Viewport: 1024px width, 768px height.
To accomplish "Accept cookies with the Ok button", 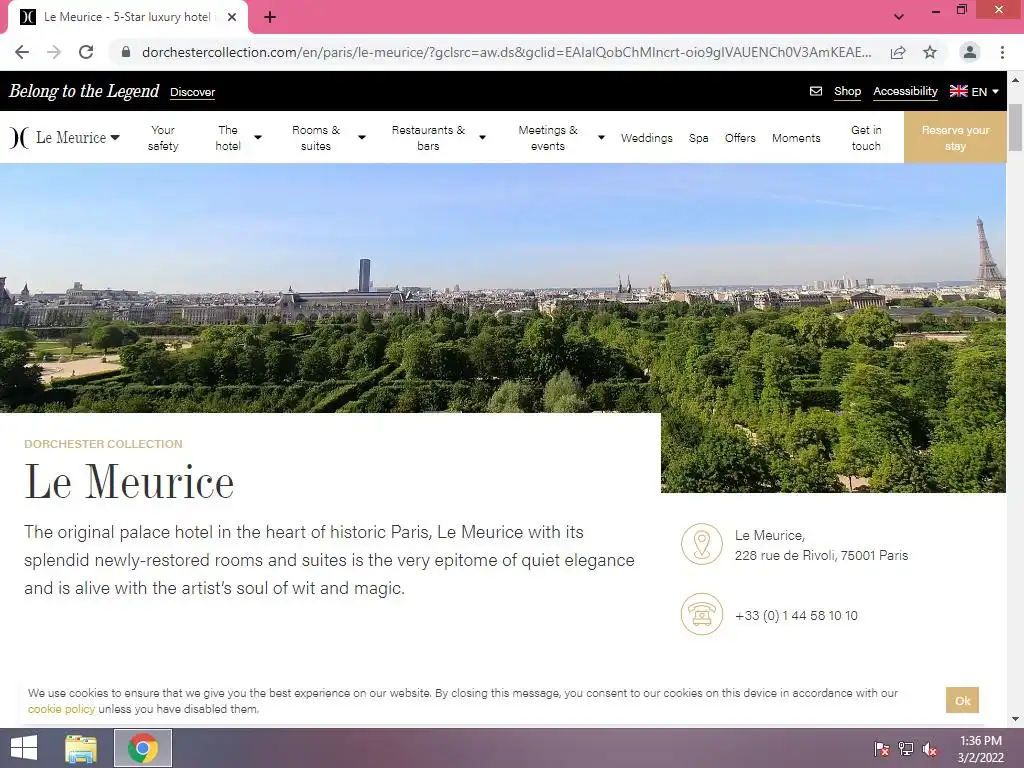I will tap(963, 701).
